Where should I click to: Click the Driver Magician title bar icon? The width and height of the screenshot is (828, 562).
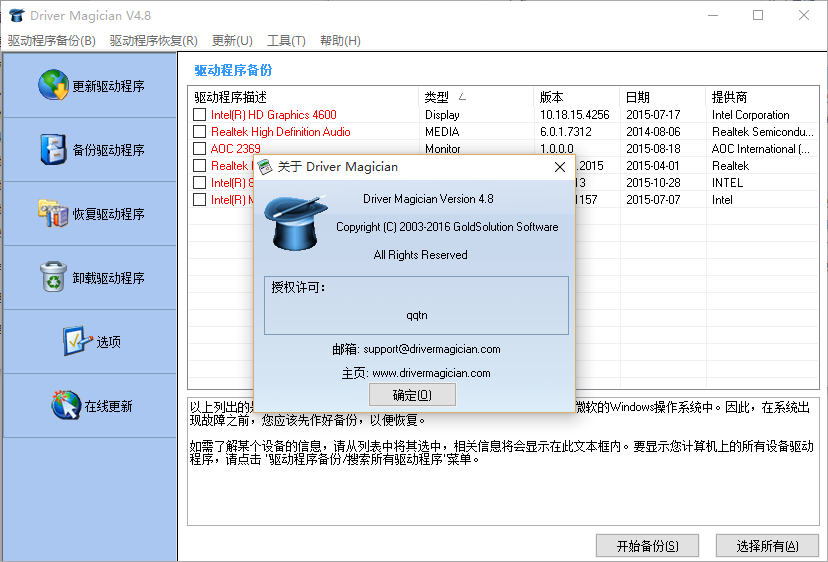(x=15, y=16)
